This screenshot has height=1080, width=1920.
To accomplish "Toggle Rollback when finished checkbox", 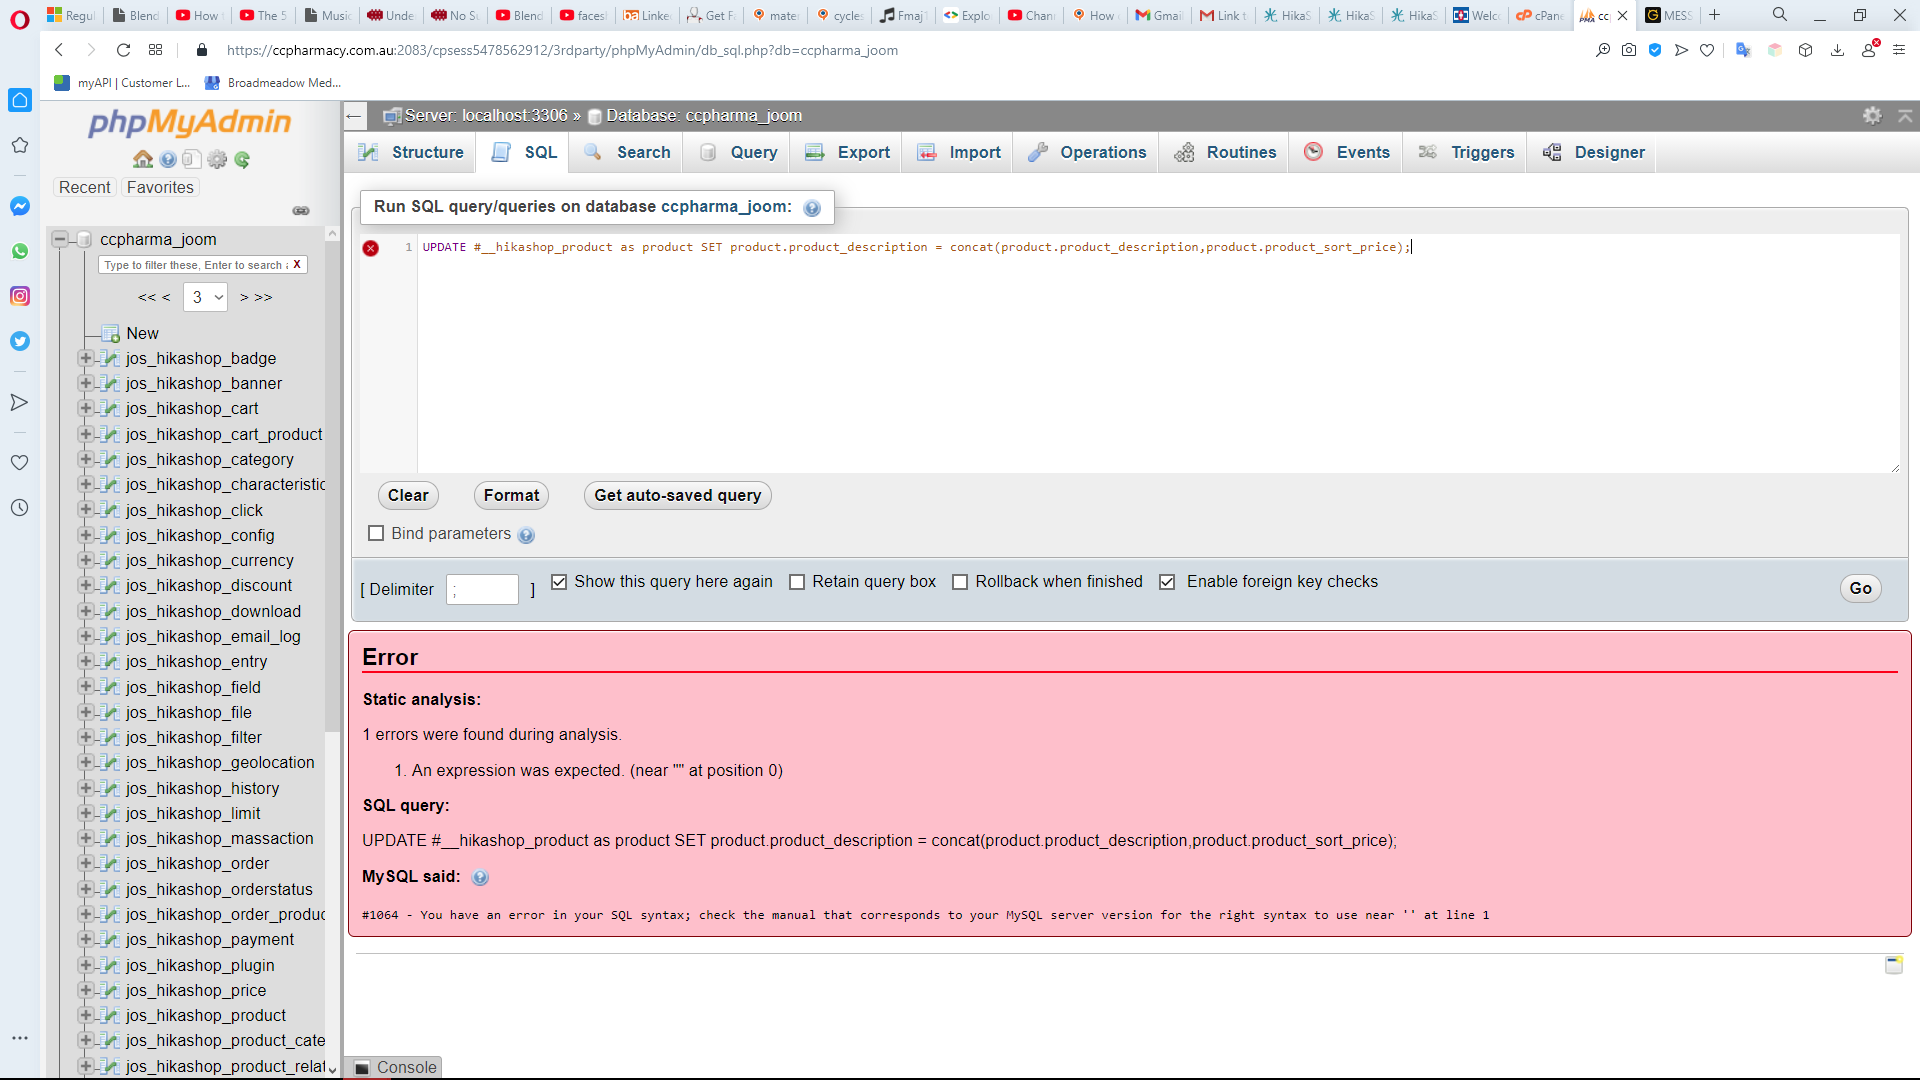I will pos(960,582).
